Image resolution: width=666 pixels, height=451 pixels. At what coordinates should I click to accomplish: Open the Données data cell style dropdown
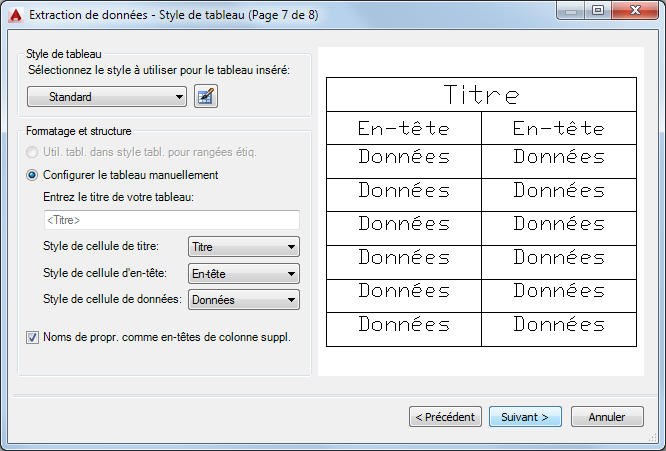(x=244, y=299)
